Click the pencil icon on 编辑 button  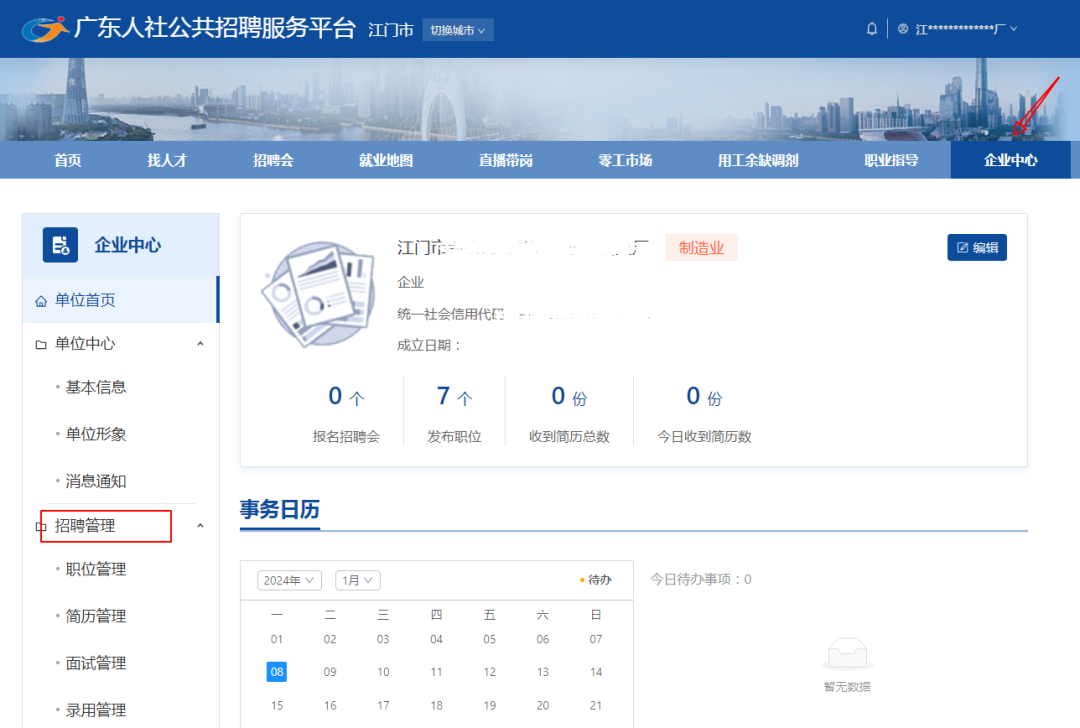click(x=962, y=247)
